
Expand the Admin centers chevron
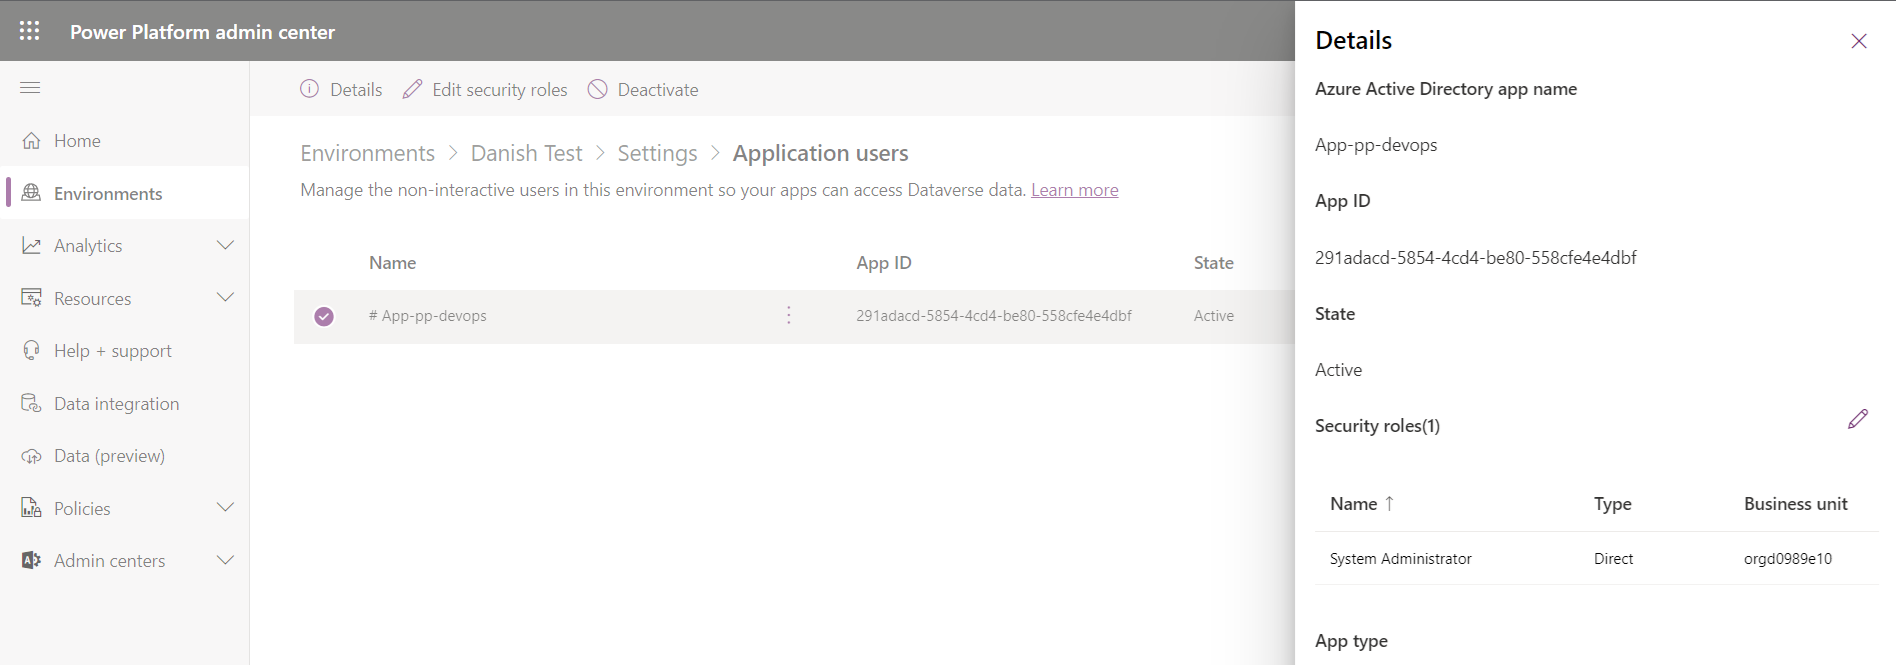tap(225, 561)
